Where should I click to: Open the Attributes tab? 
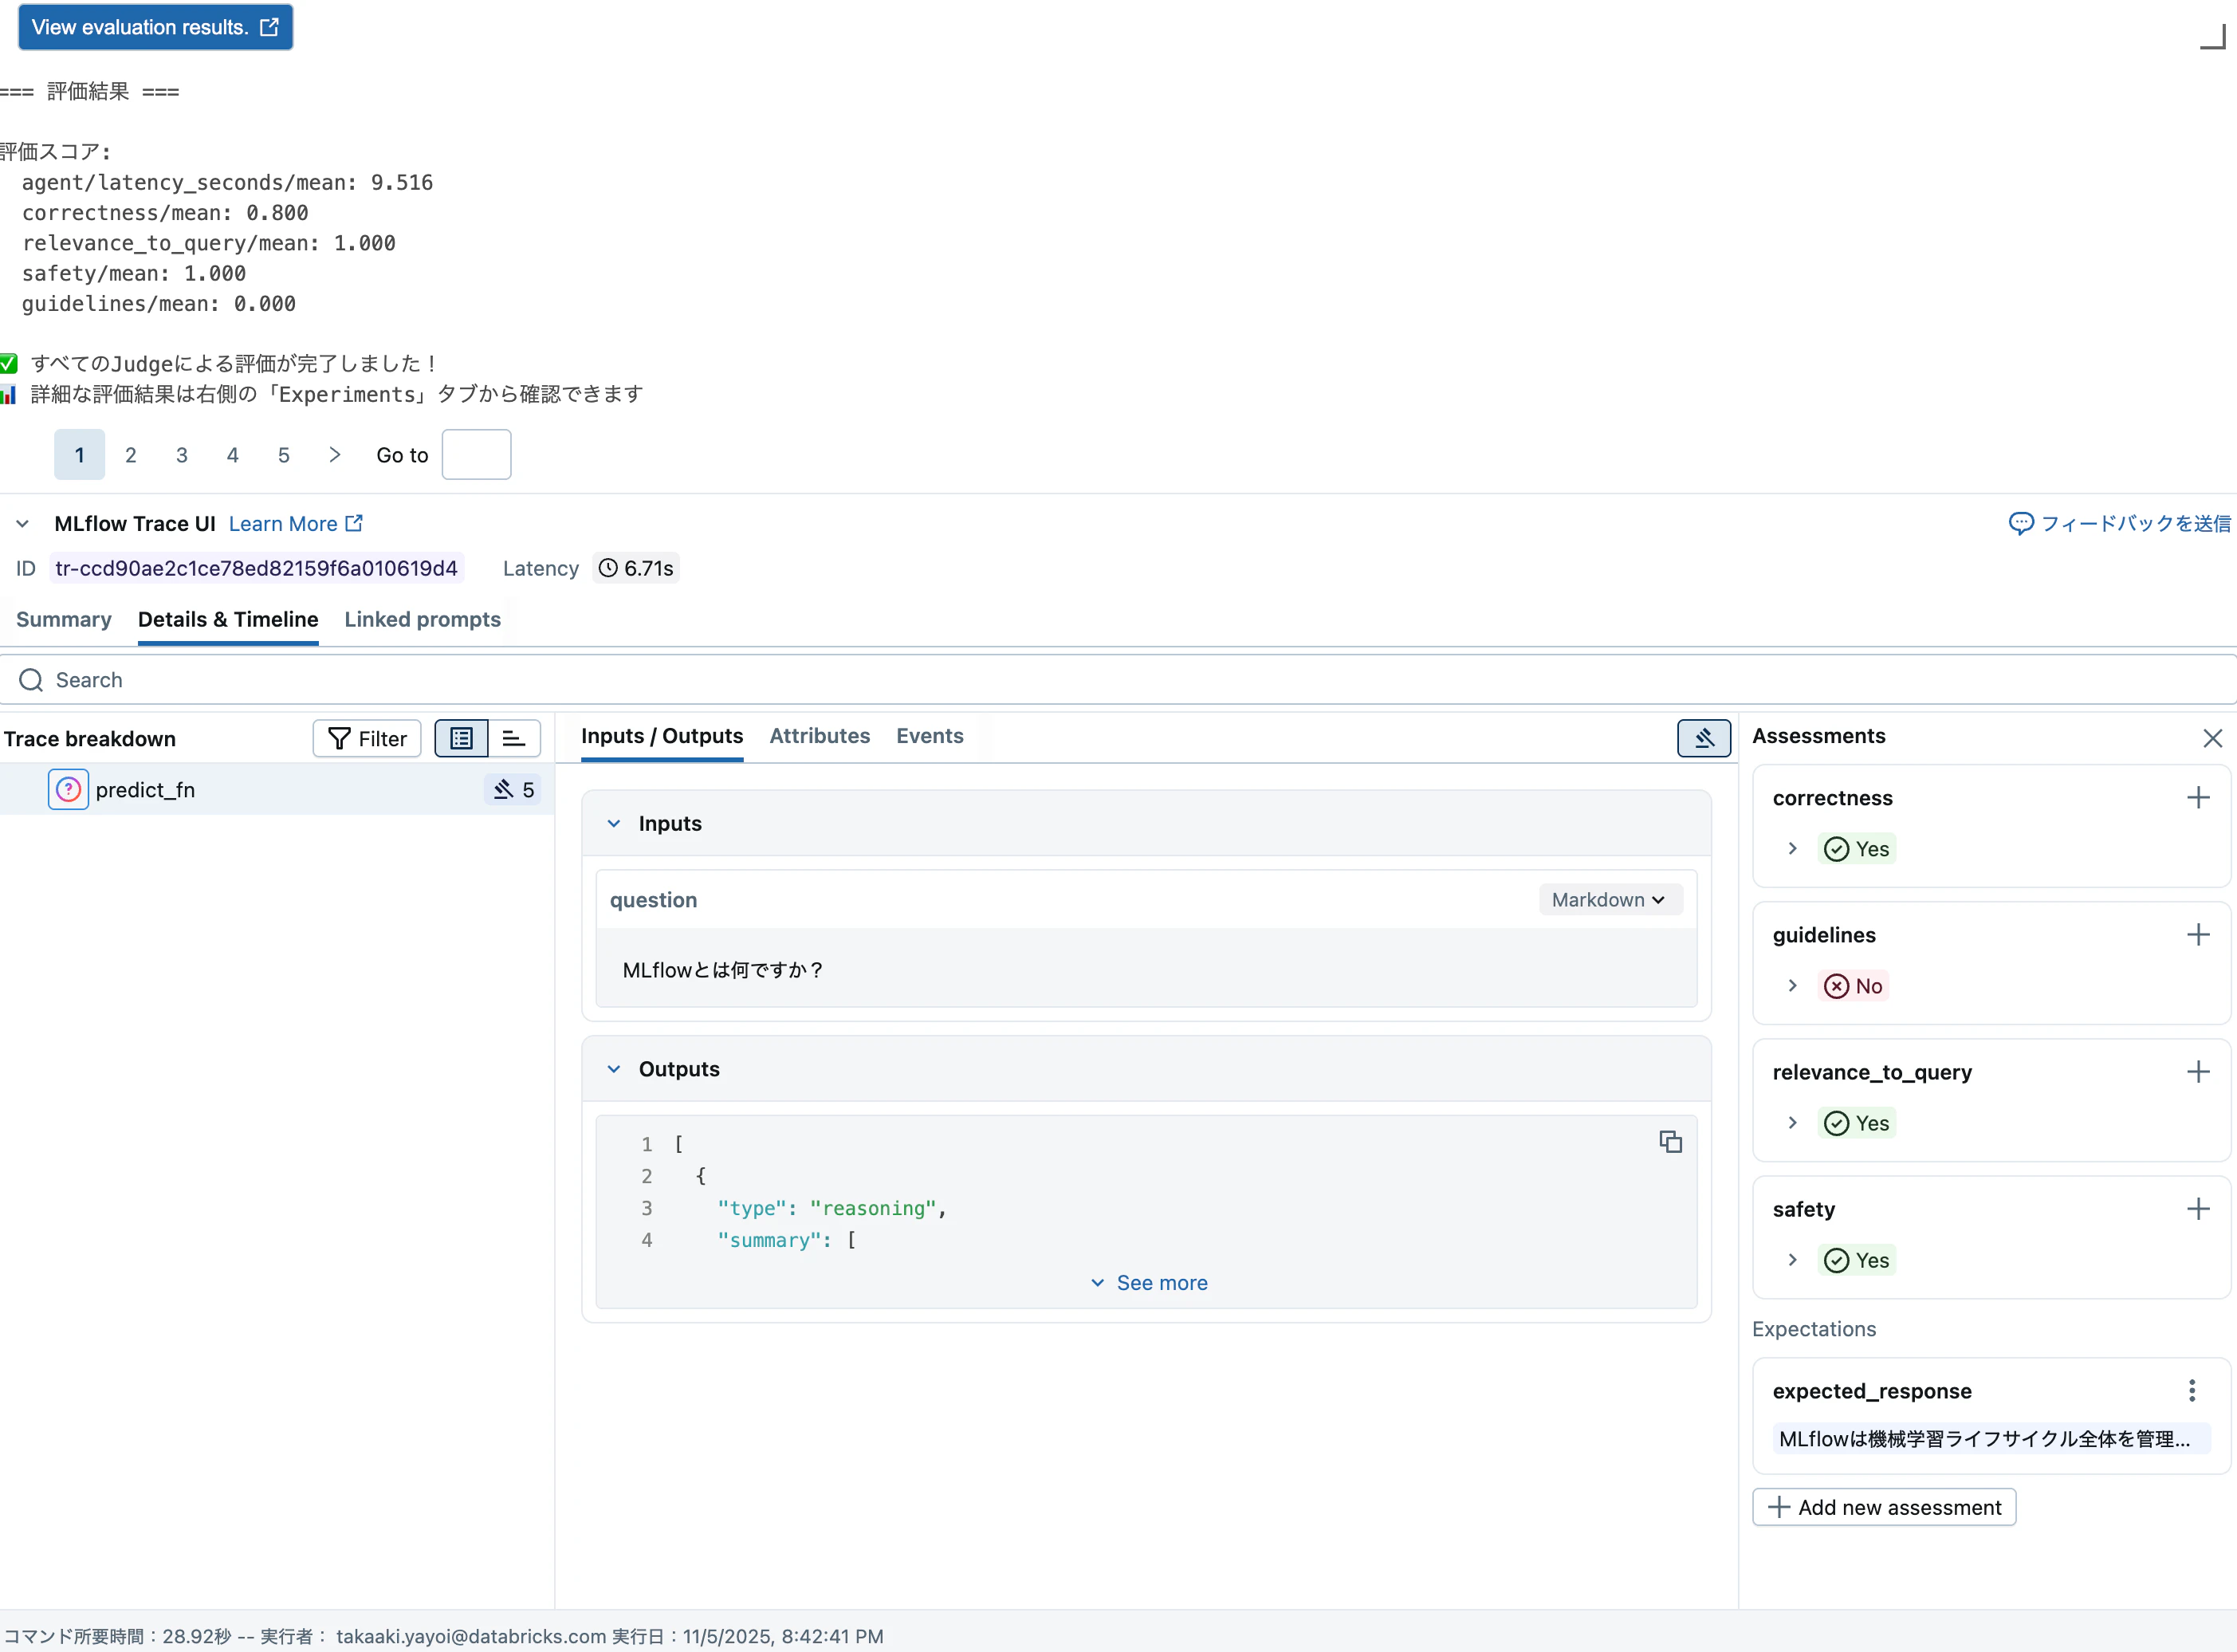click(820, 737)
